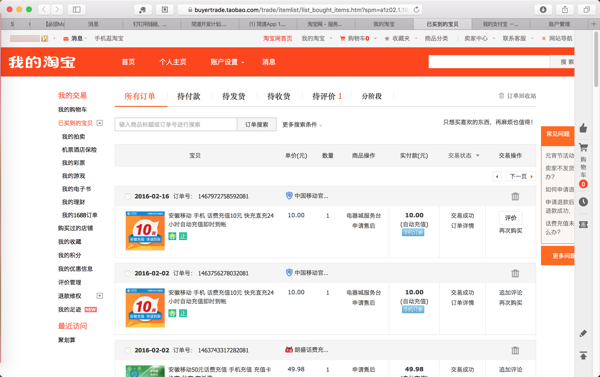600x377 pixels.
Task: Click 更多问题 orange button in help panel
Action: point(558,256)
